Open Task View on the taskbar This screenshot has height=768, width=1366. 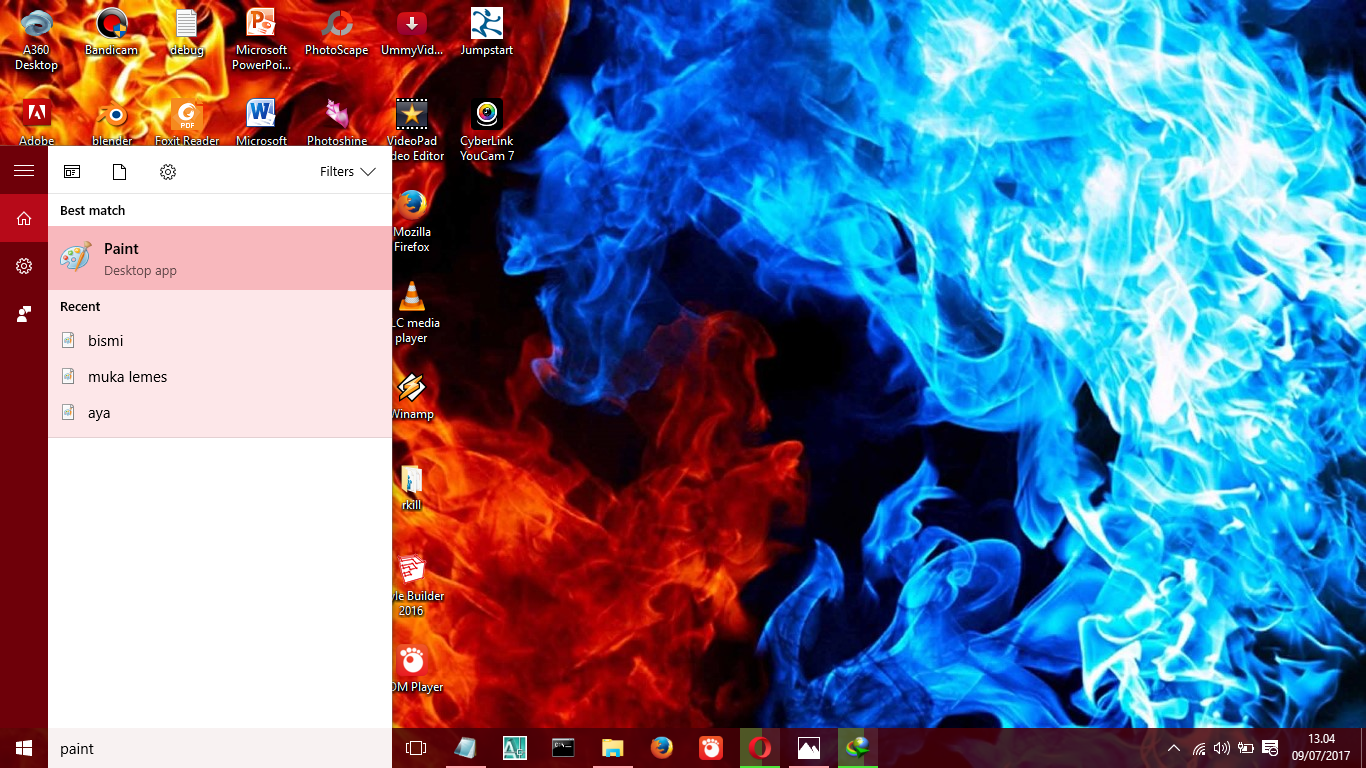coord(416,748)
